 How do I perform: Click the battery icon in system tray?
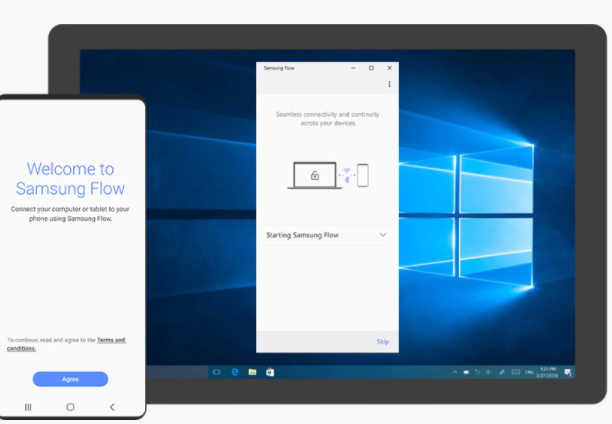466,372
